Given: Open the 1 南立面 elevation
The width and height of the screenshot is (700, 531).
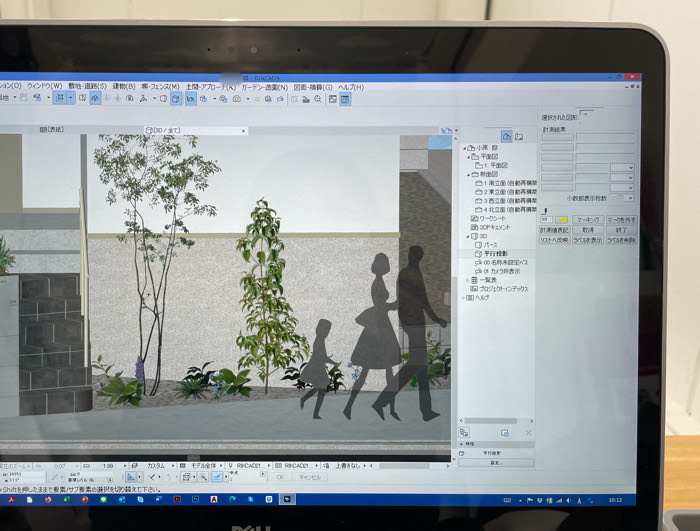Looking at the screenshot, I should point(506,183).
